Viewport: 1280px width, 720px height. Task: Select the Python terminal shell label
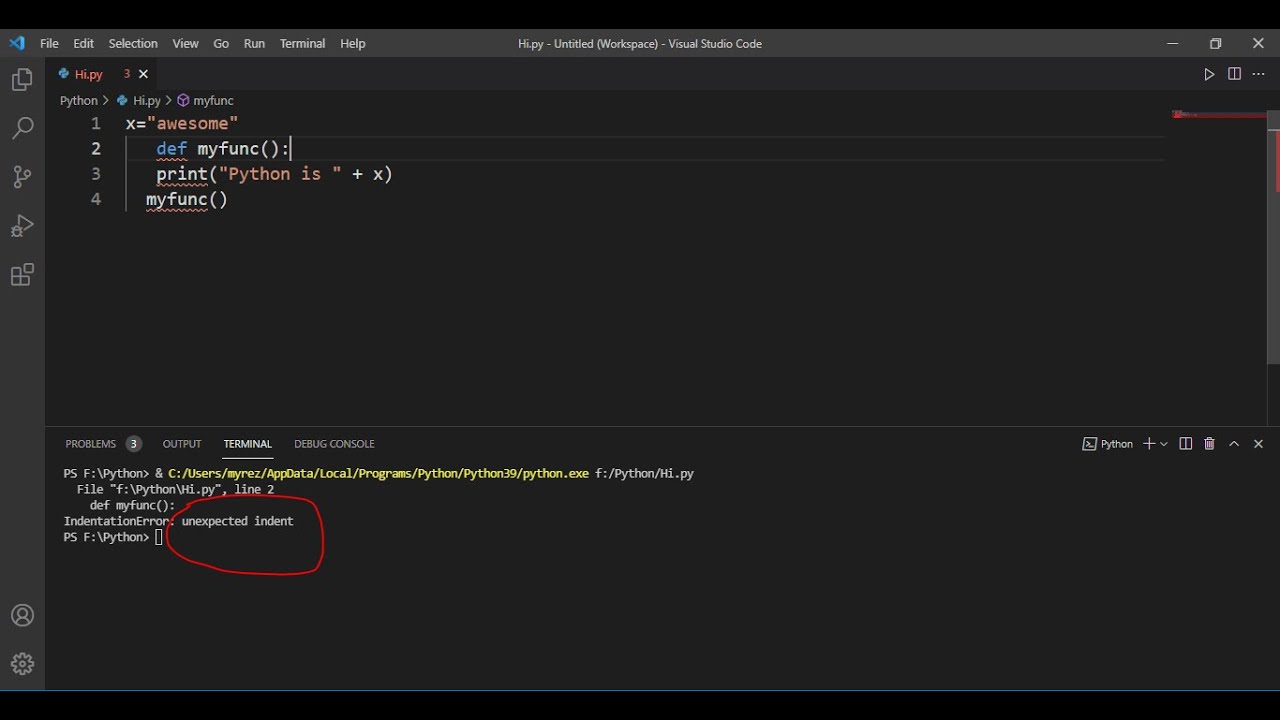click(x=1108, y=444)
